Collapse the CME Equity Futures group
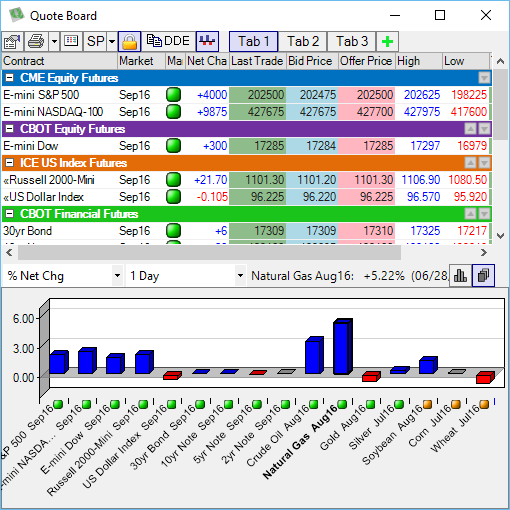The image size is (510, 510). 10,78
